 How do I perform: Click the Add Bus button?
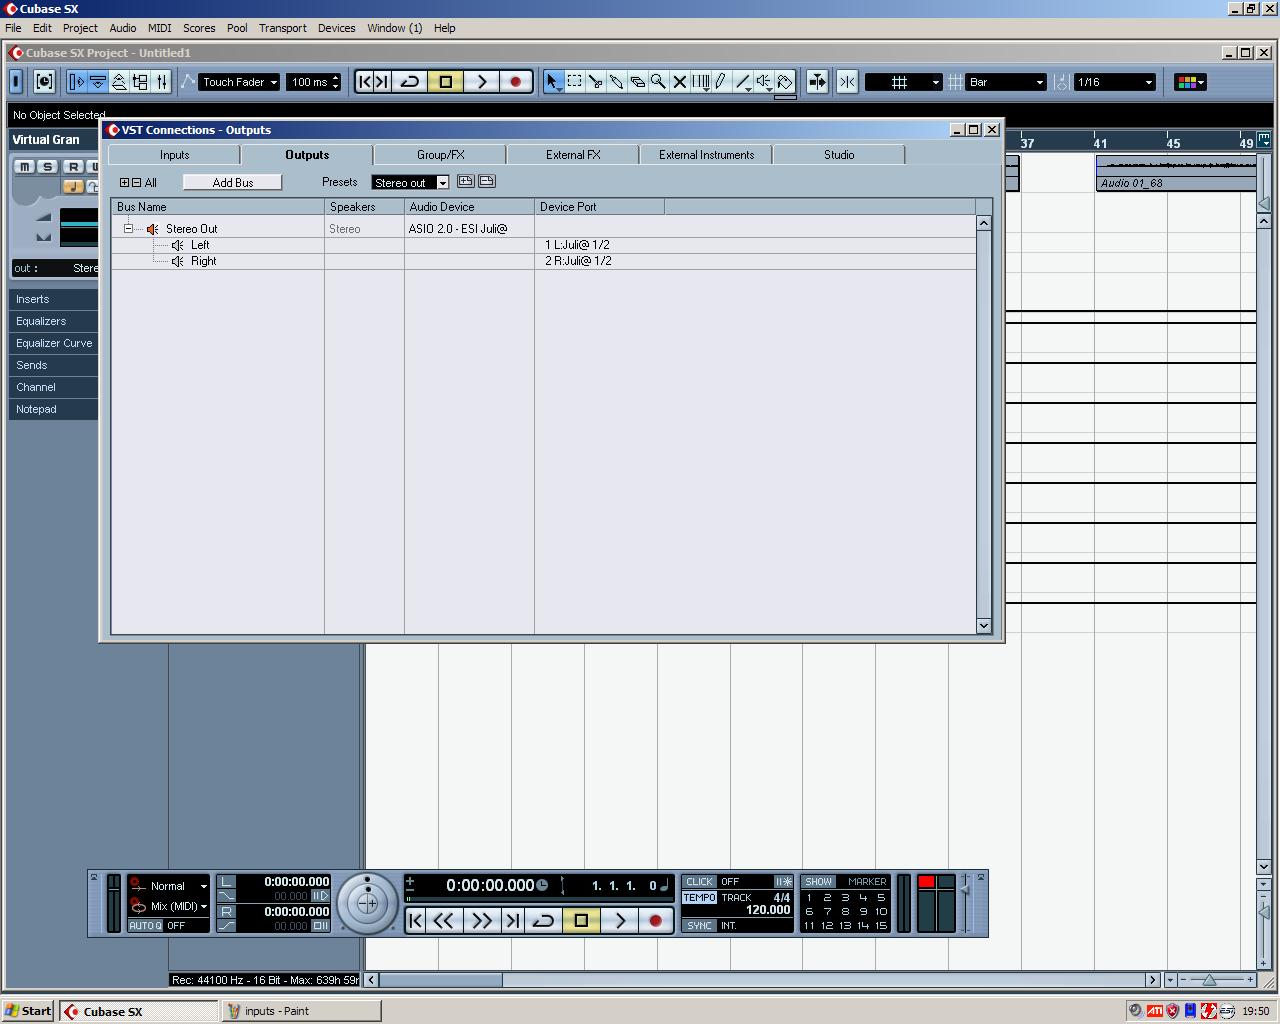click(x=232, y=182)
